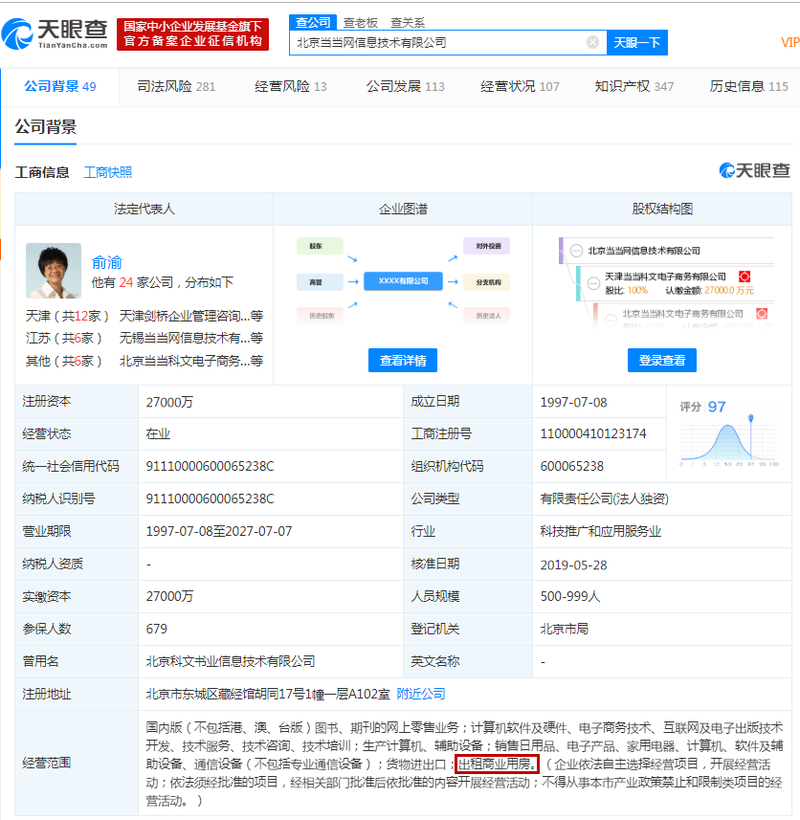
Task: Click the 历史股东 node in enterprise graph
Action: point(319,315)
